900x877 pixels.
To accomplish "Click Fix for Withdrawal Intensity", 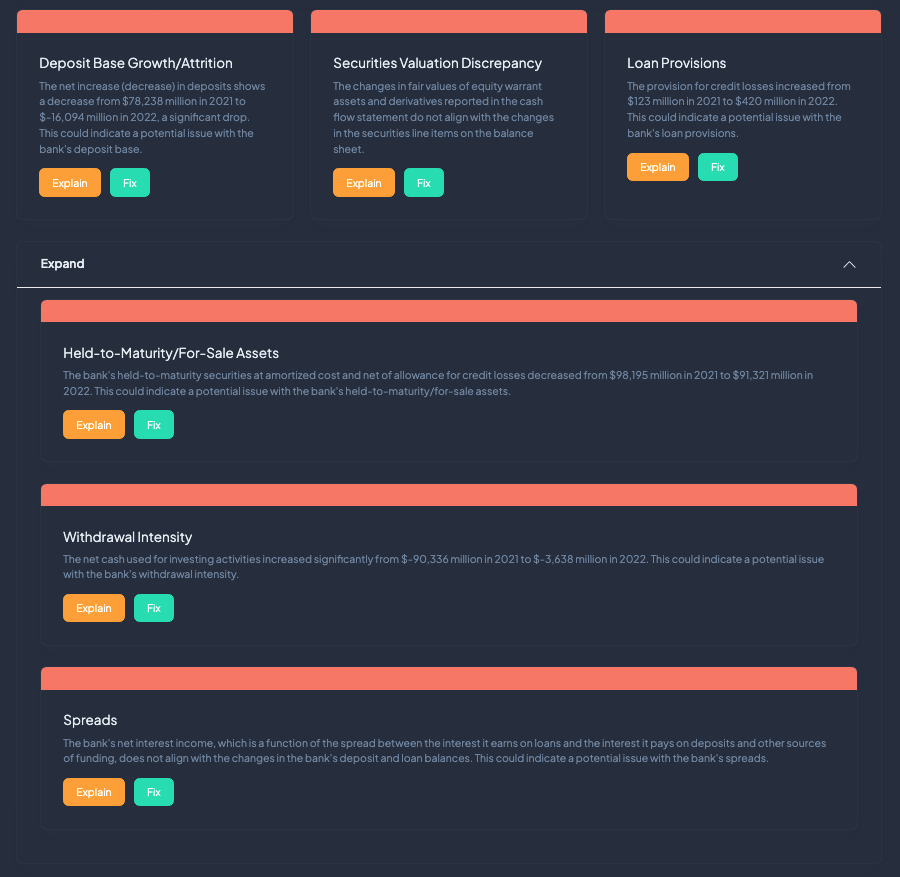I will [x=154, y=608].
